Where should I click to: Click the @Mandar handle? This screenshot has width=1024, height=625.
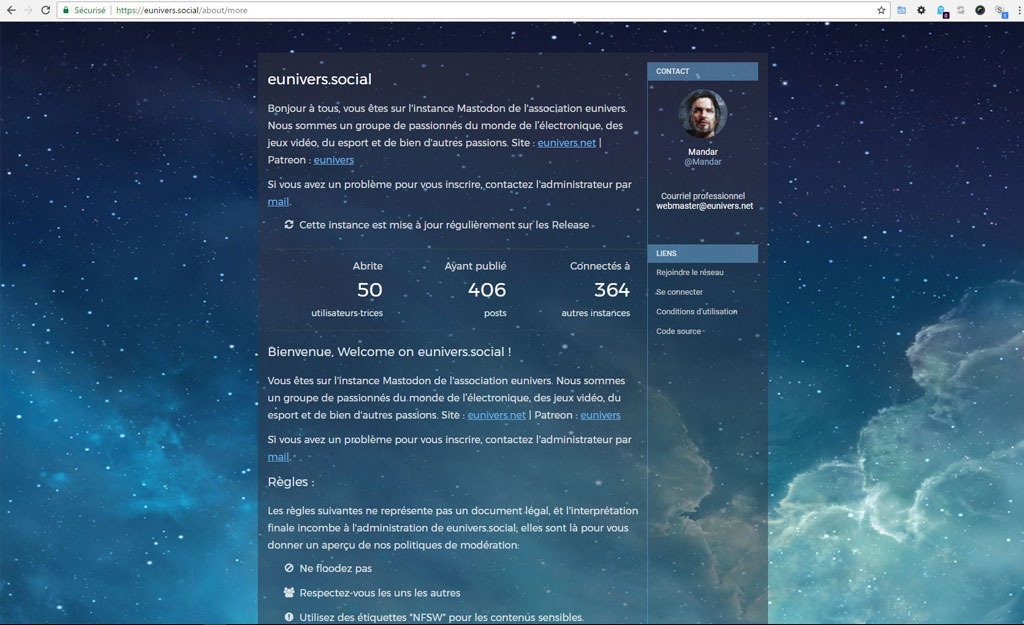point(703,162)
